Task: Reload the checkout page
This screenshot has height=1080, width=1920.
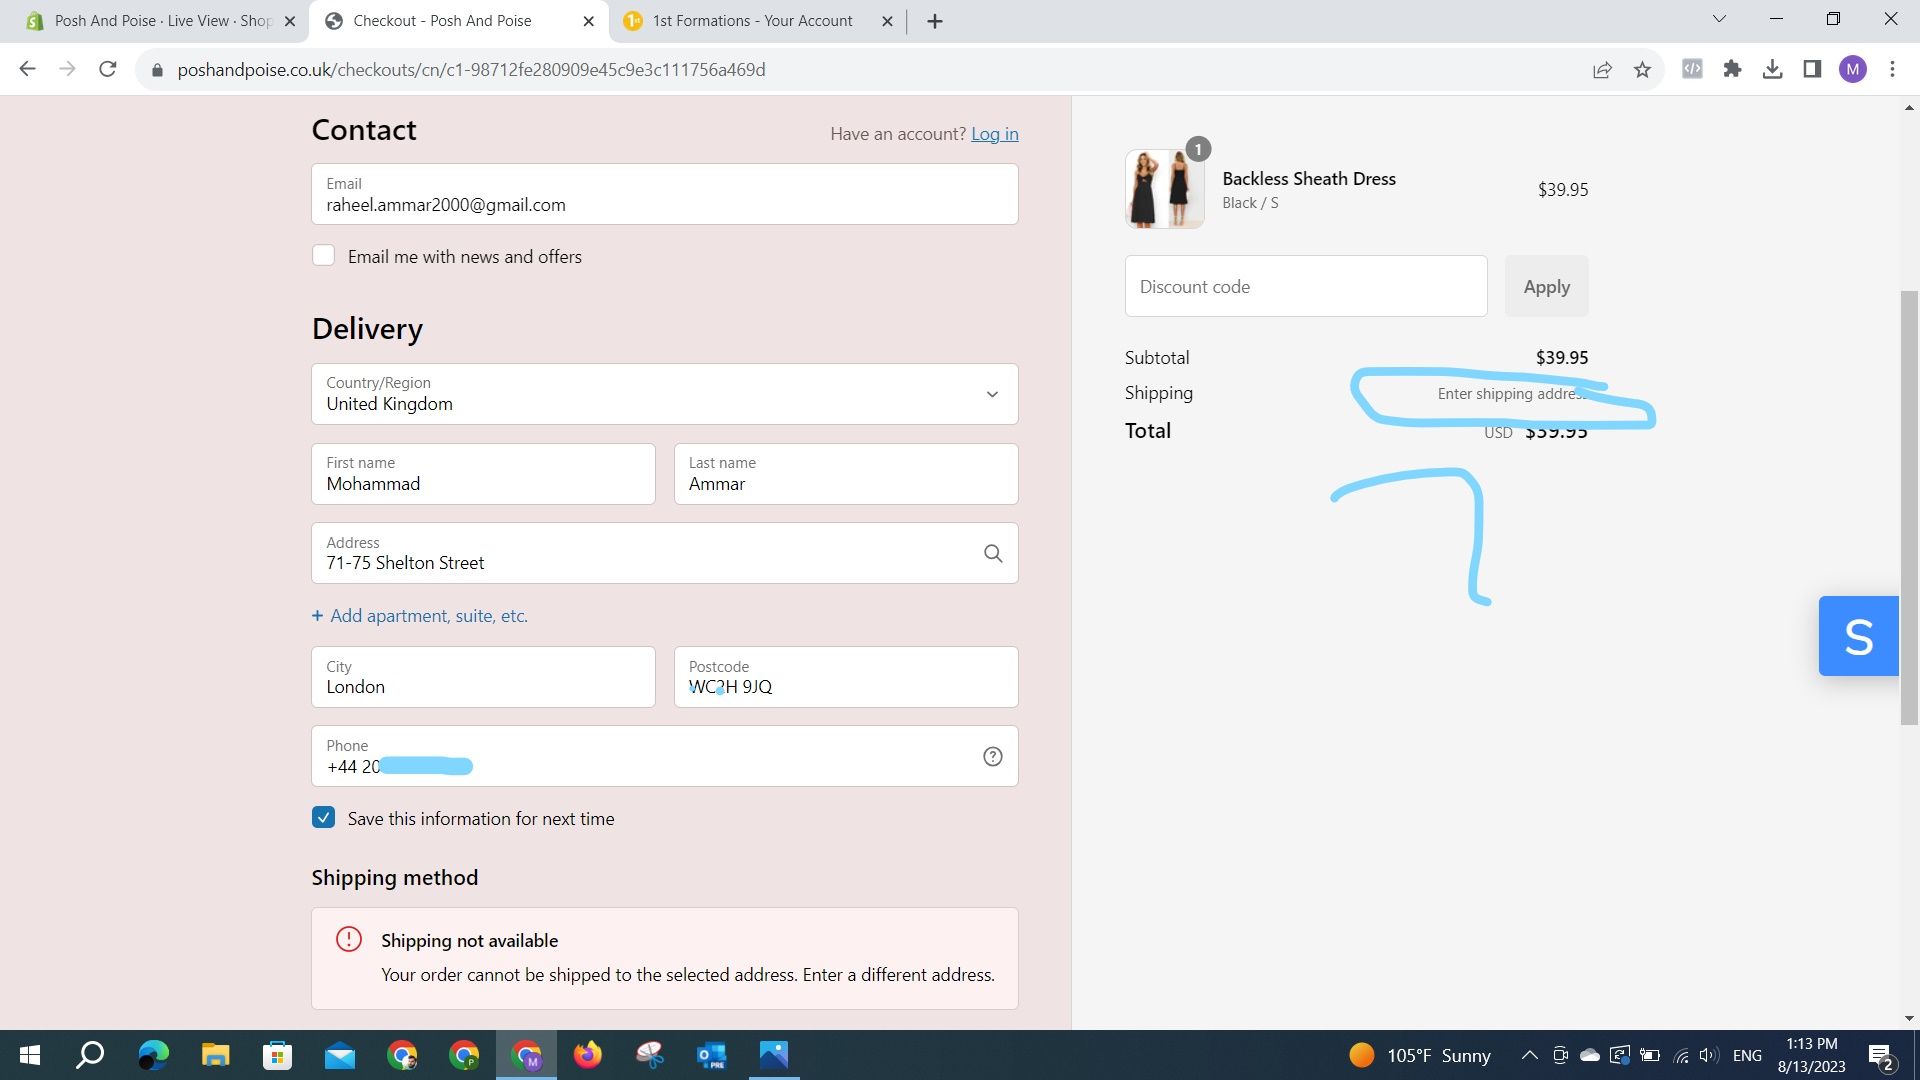Action: [108, 69]
